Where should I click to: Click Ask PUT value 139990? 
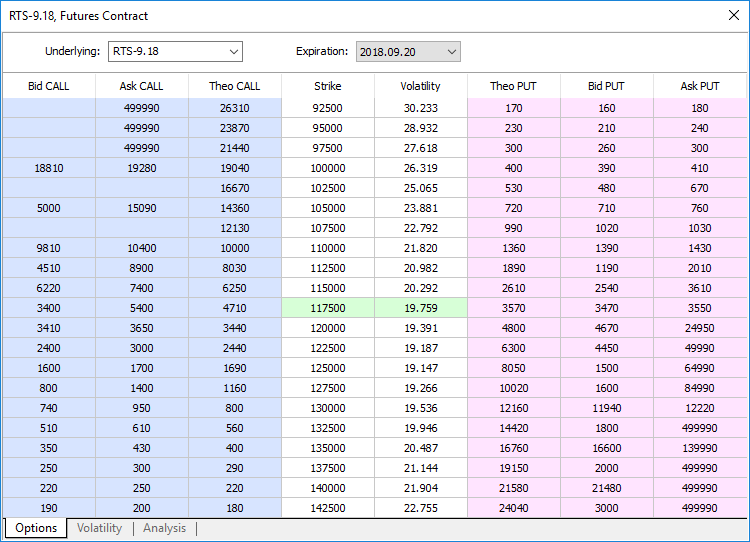click(699, 448)
